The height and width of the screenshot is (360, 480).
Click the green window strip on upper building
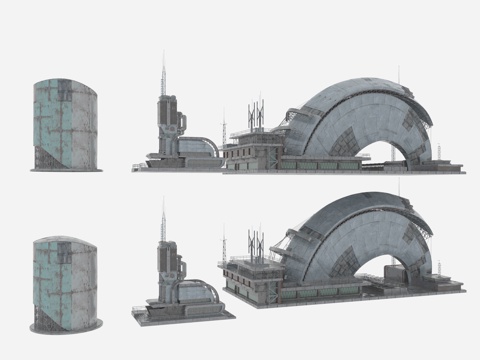pyautogui.click(x=319, y=166)
